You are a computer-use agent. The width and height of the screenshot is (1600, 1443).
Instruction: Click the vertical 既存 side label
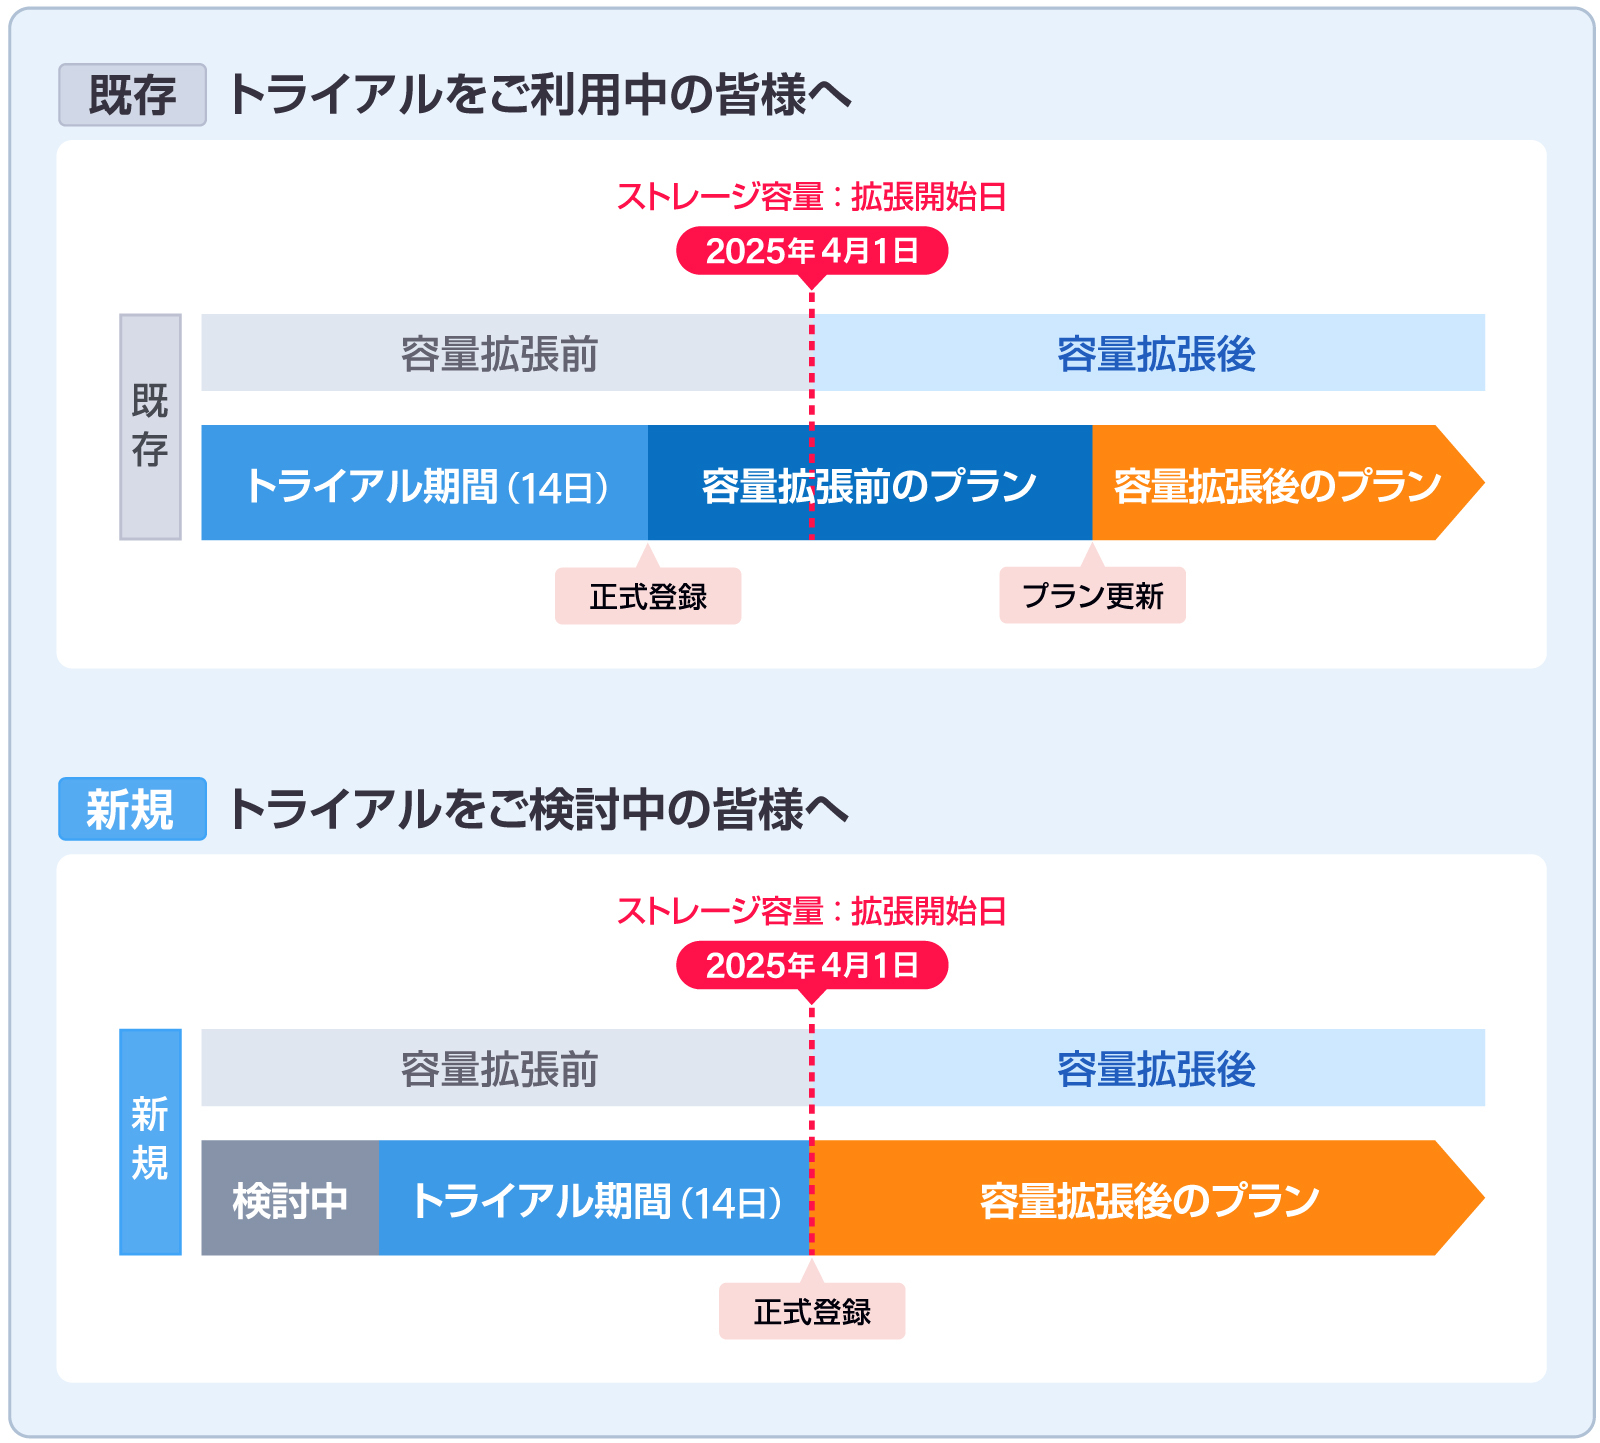(x=150, y=427)
